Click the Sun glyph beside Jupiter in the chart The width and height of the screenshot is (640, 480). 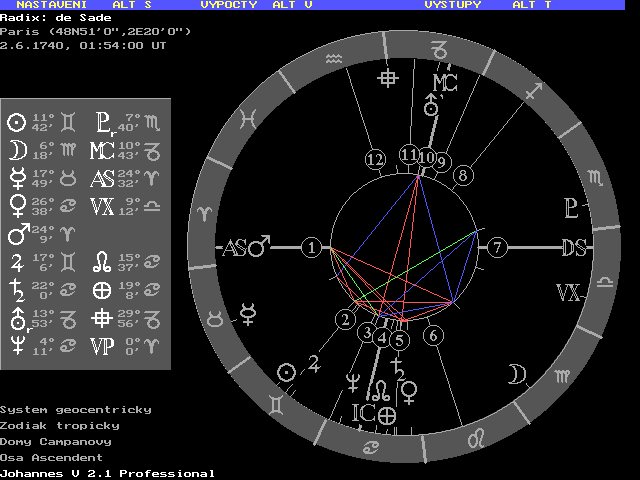click(287, 371)
